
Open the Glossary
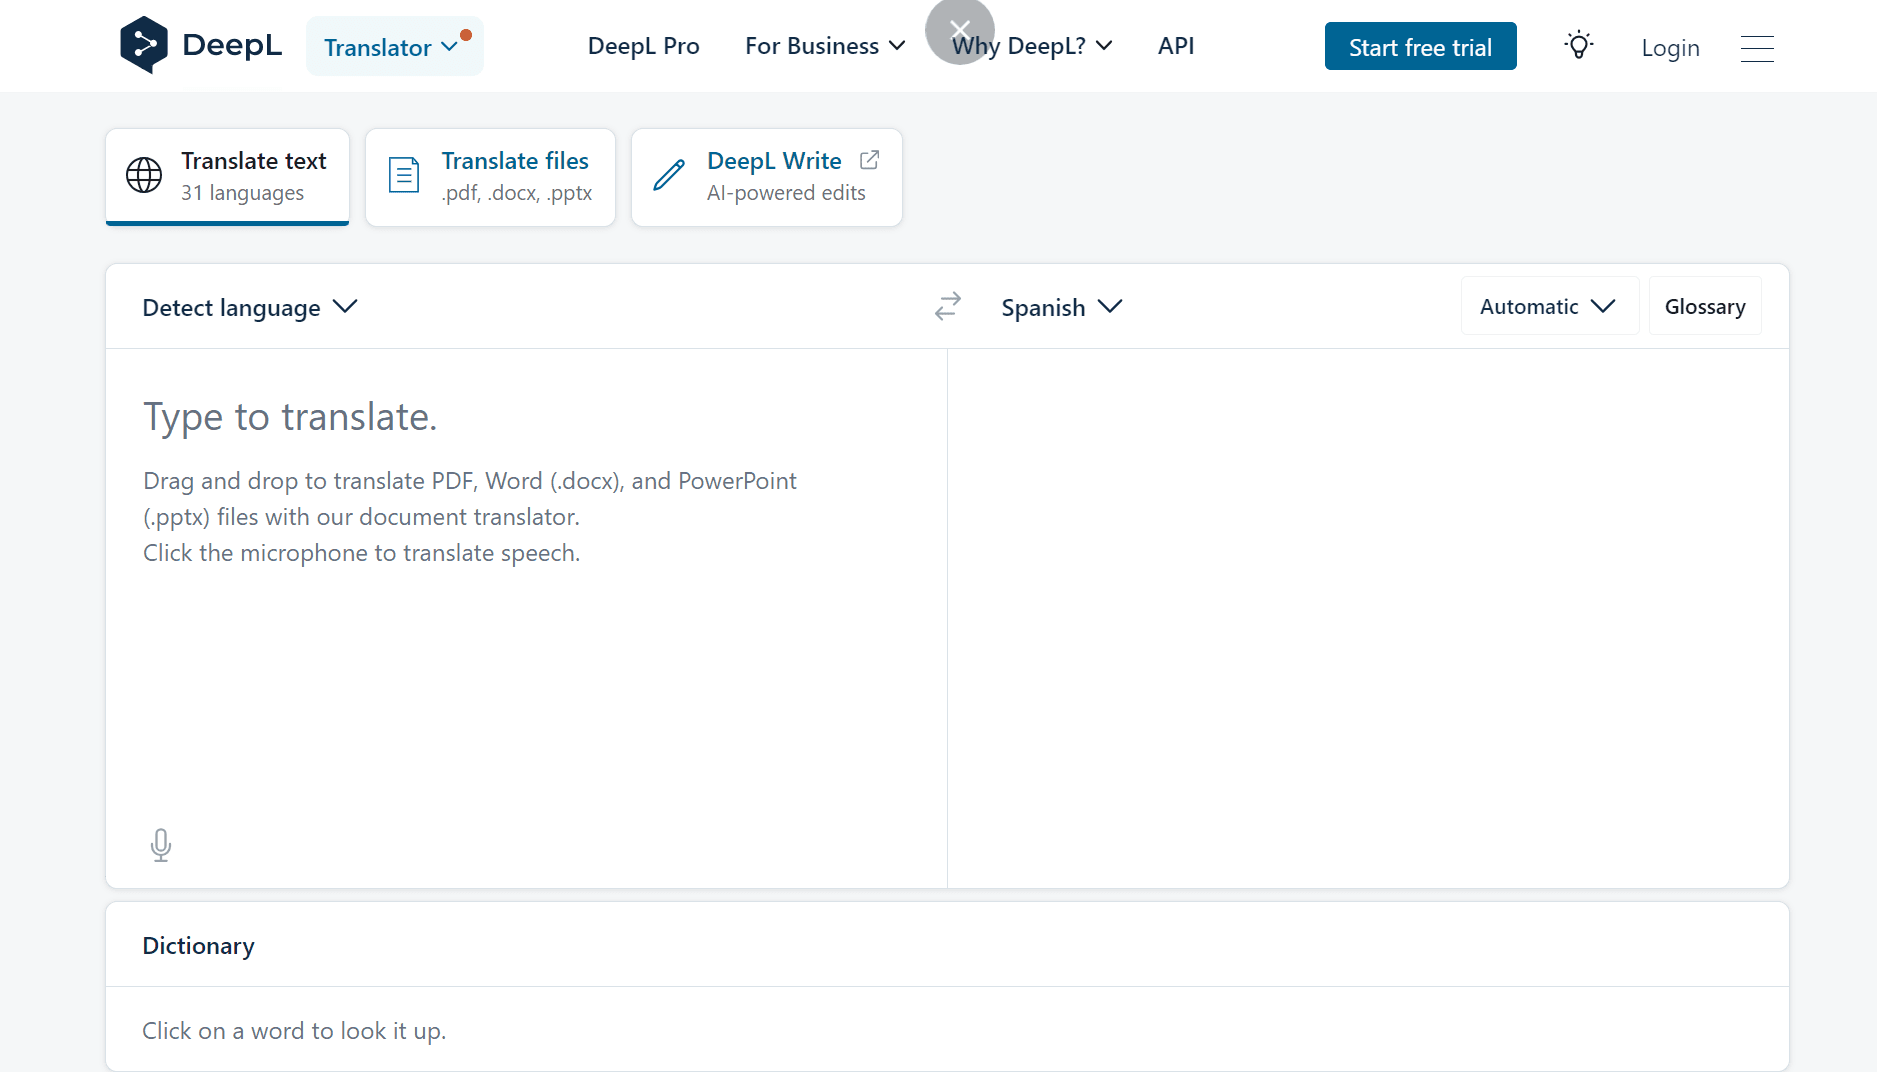click(x=1704, y=306)
